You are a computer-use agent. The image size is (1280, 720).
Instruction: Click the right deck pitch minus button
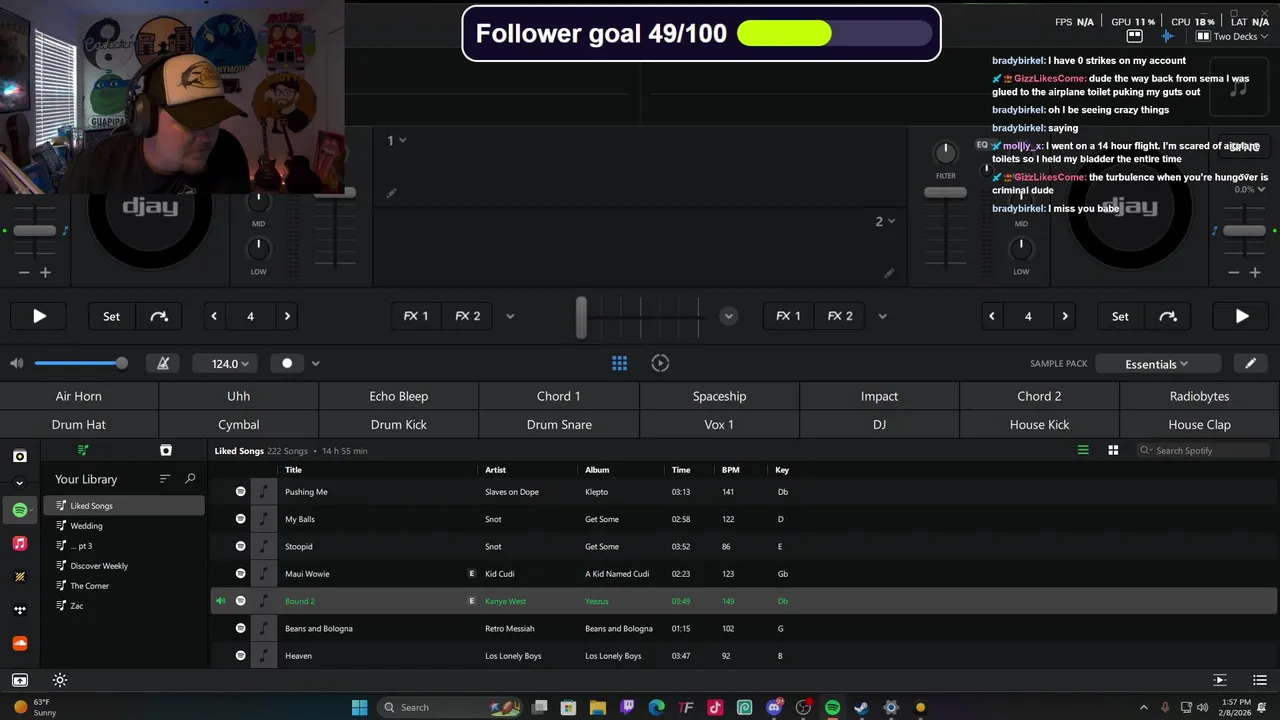[x=1233, y=272]
